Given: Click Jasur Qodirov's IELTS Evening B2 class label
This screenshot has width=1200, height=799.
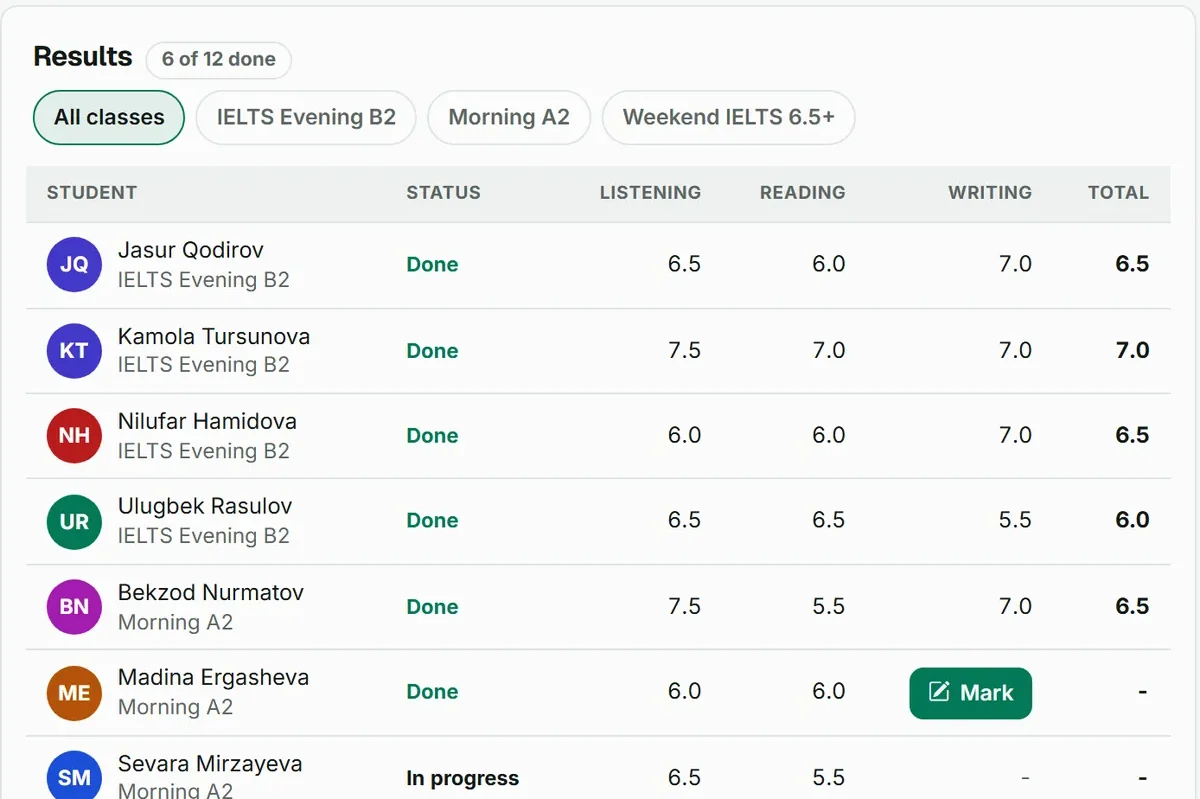Looking at the screenshot, I should 204,280.
